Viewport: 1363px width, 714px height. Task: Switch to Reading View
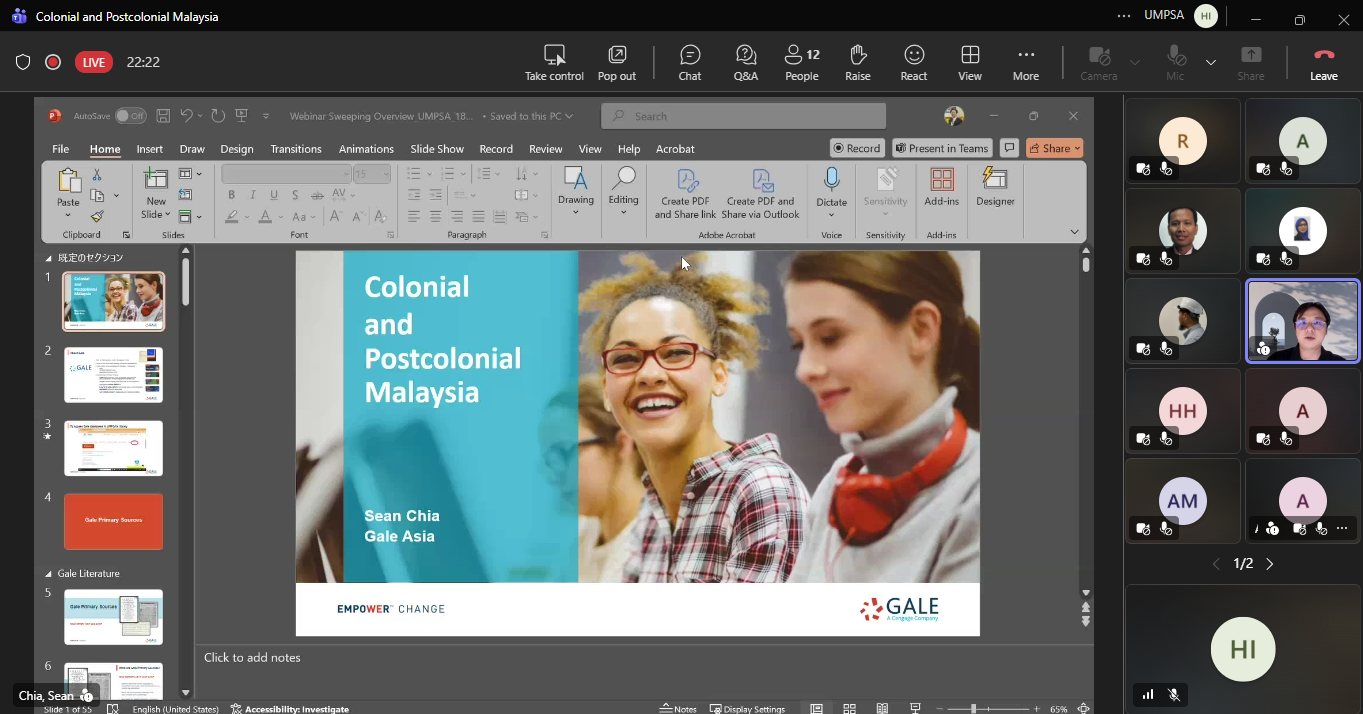[882, 708]
